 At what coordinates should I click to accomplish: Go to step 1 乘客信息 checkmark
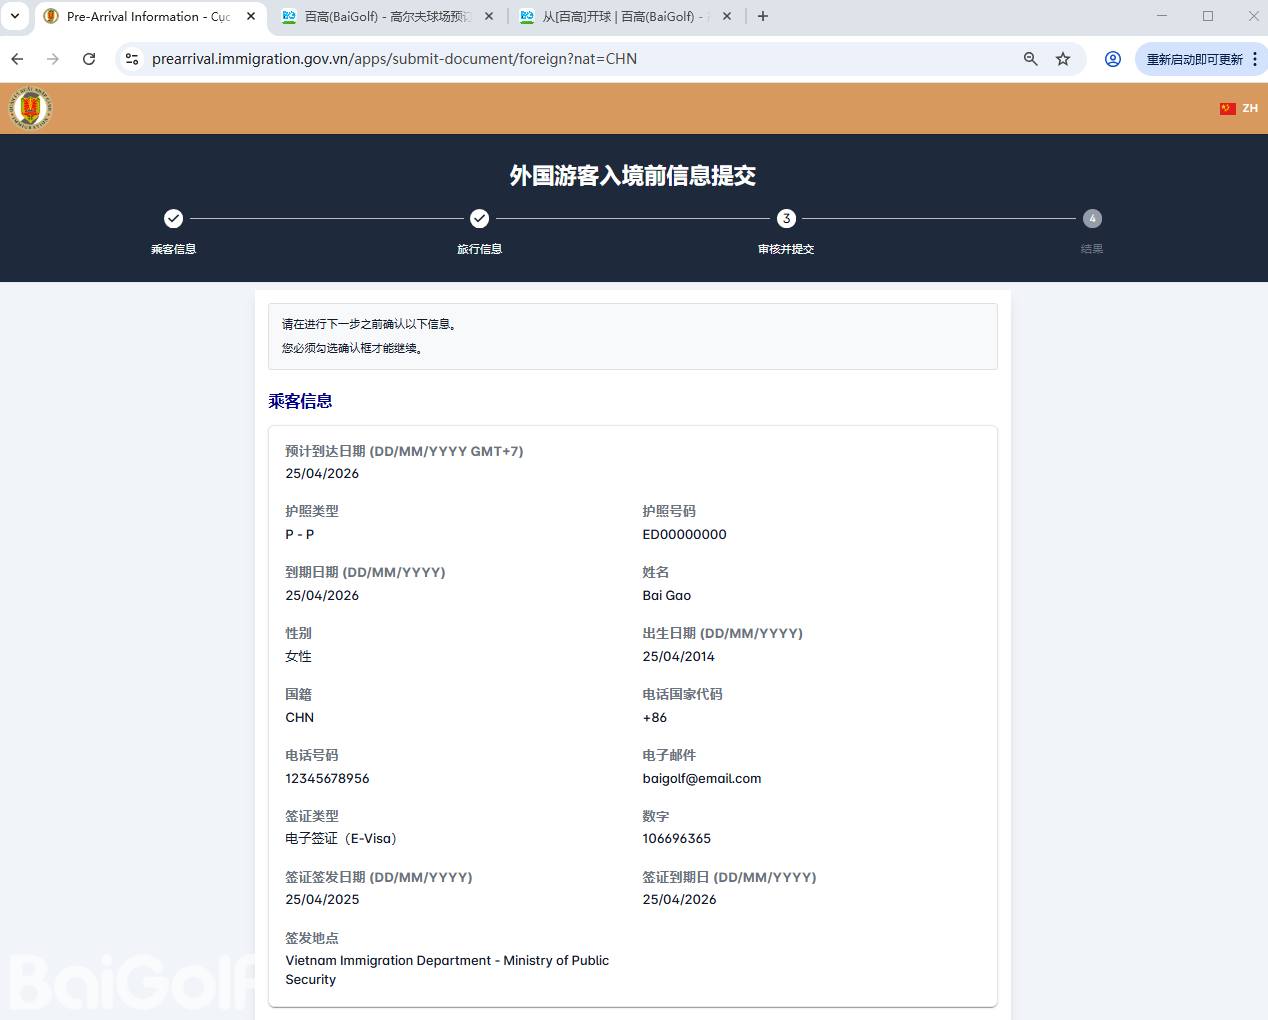click(173, 218)
